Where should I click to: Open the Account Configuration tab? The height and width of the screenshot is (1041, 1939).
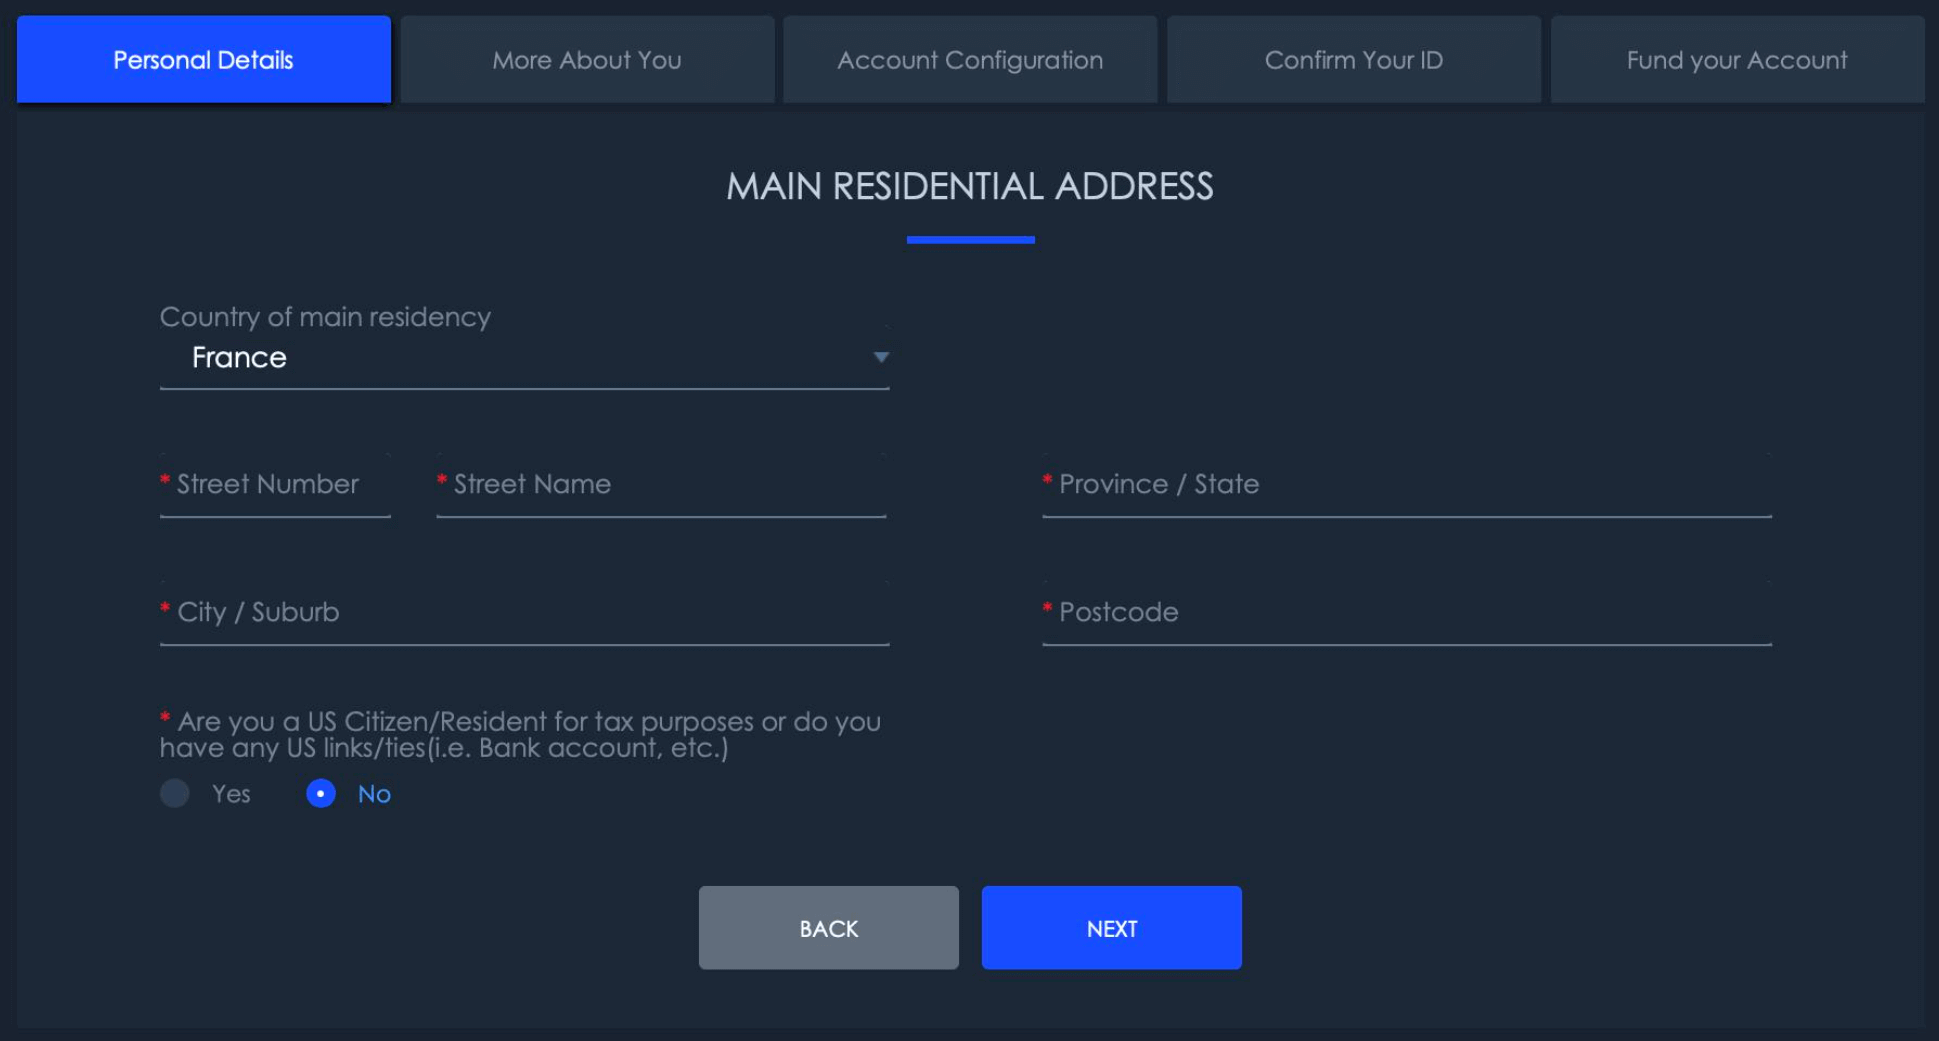(969, 59)
